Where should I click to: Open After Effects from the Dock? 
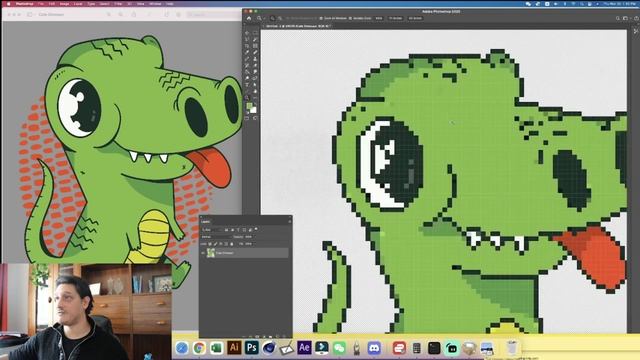click(x=304, y=348)
